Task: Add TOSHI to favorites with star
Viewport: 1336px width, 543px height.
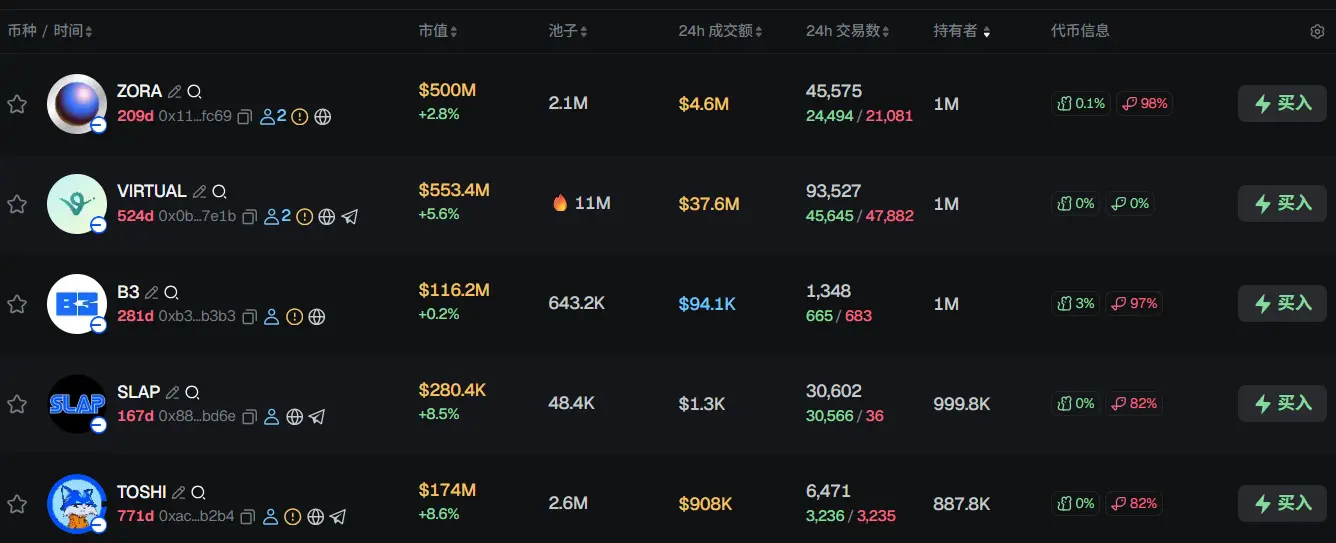Action: point(17,504)
